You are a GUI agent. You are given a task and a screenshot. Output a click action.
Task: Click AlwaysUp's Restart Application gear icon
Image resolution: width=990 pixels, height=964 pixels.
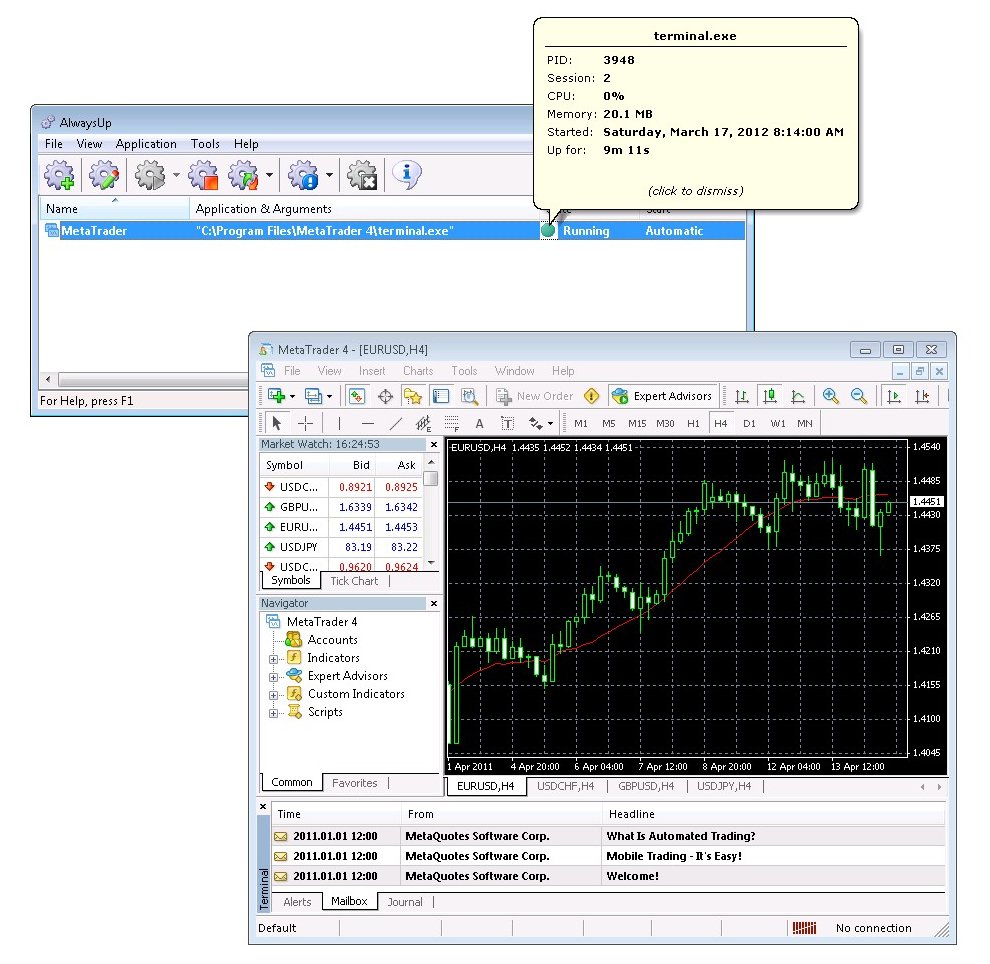pos(244,175)
